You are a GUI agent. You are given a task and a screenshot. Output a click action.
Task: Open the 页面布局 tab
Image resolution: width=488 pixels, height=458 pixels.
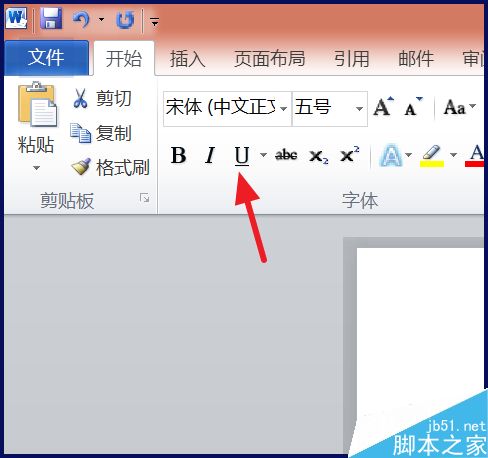pos(269,59)
